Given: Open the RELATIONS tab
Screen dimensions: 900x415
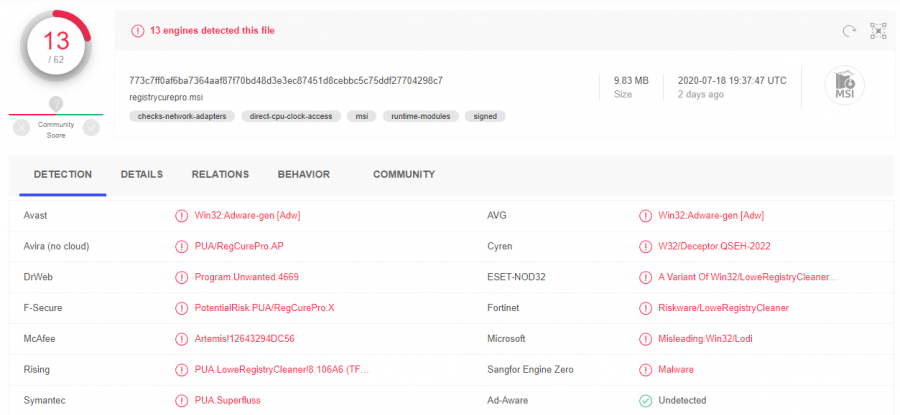Looking at the screenshot, I should pyautogui.click(x=220, y=174).
